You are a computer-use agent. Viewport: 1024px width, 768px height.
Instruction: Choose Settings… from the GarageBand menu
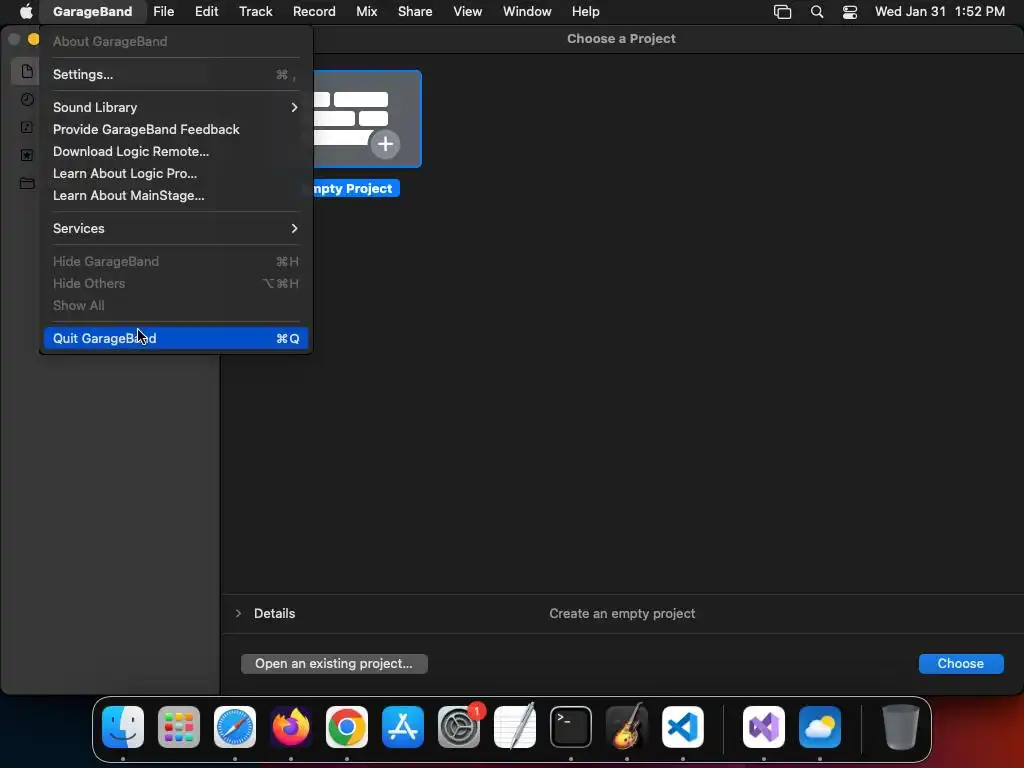point(176,74)
